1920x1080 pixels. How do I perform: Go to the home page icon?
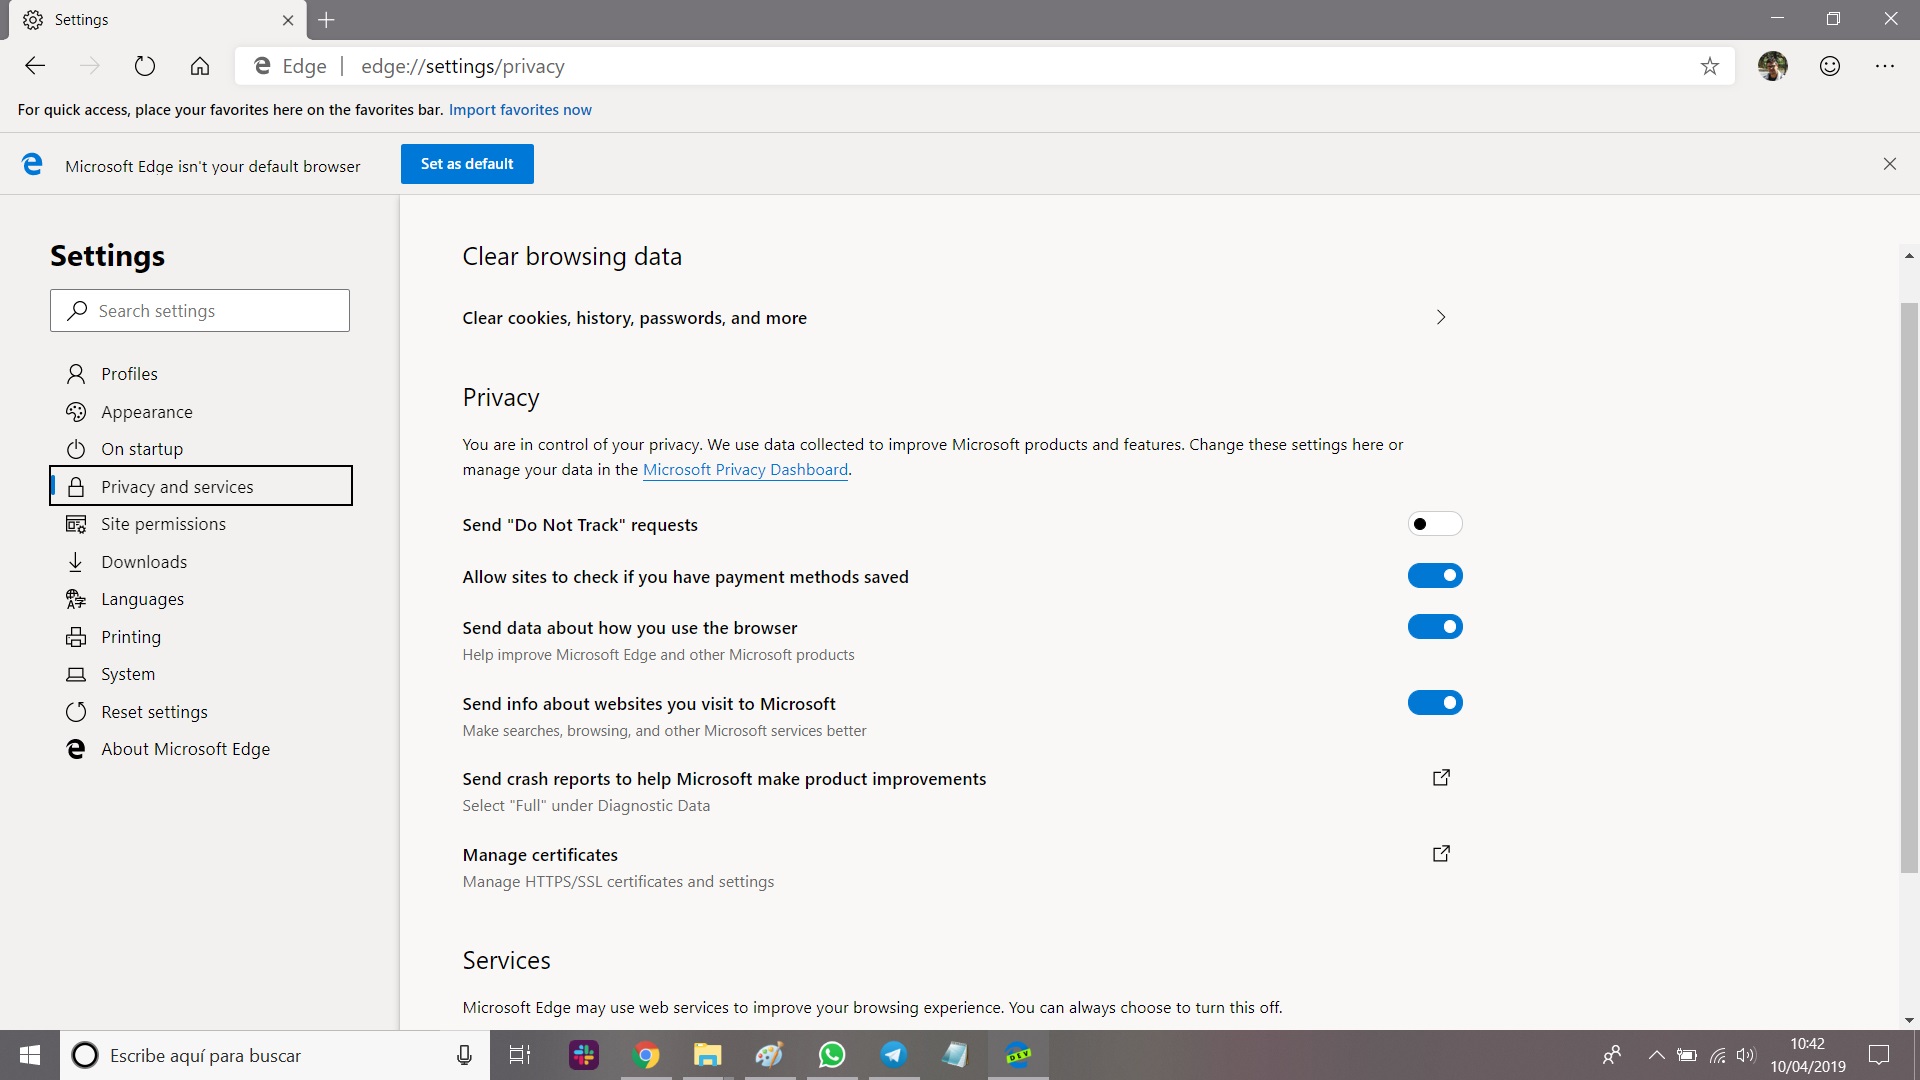(x=200, y=66)
